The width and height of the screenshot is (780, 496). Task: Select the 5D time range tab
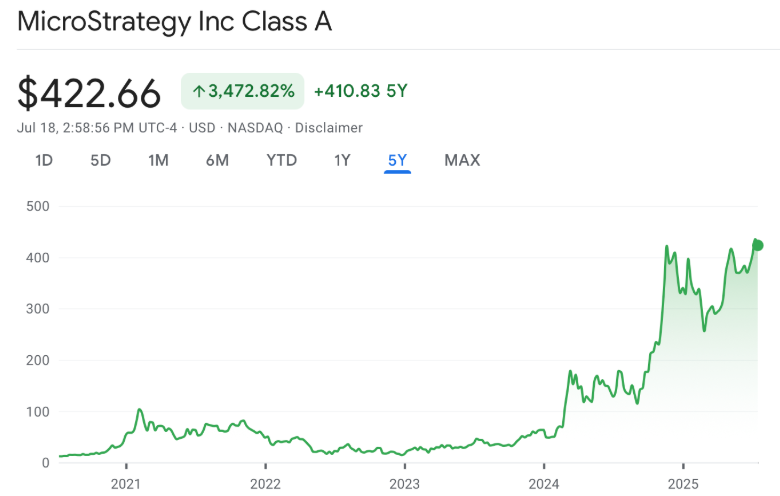100,160
